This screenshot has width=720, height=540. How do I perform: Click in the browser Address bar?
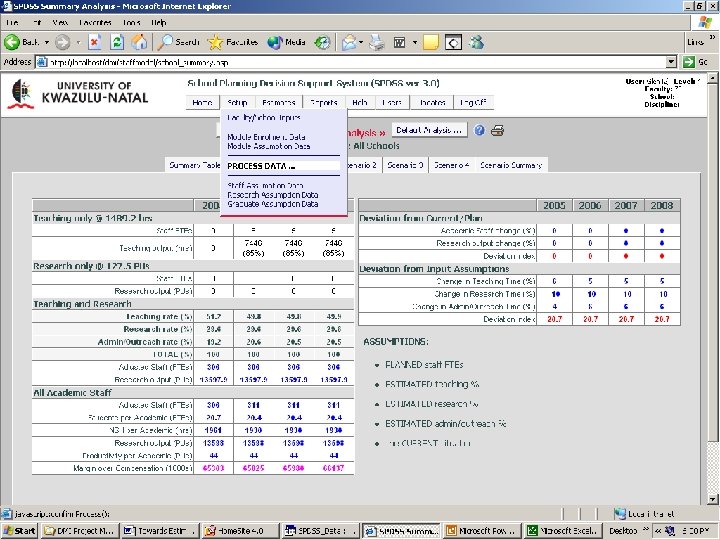click(x=350, y=61)
